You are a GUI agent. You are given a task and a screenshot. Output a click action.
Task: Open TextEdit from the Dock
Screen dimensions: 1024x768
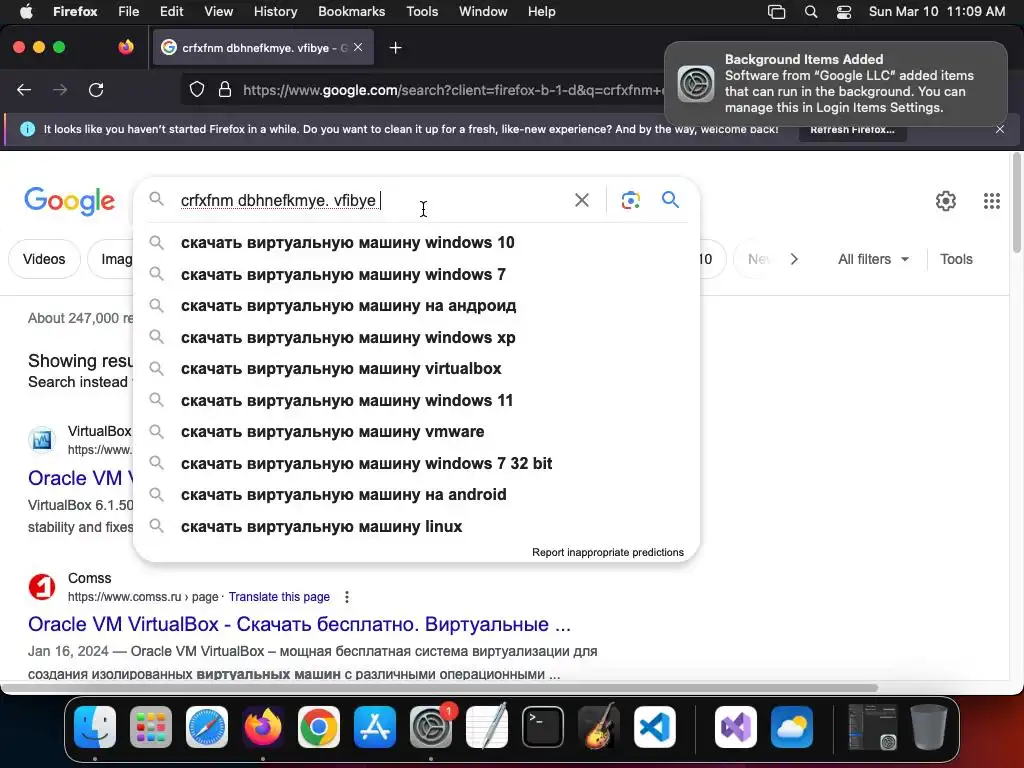point(487,727)
